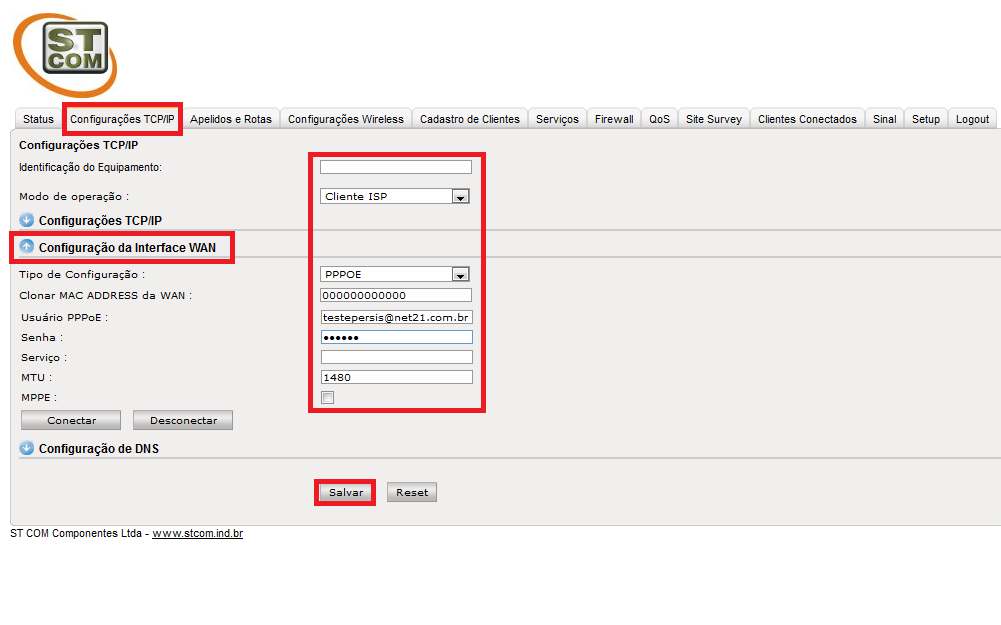This screenshot has width=1001, height=625.
Task: Click the ST COM logo
Action: tap(65, 54)
